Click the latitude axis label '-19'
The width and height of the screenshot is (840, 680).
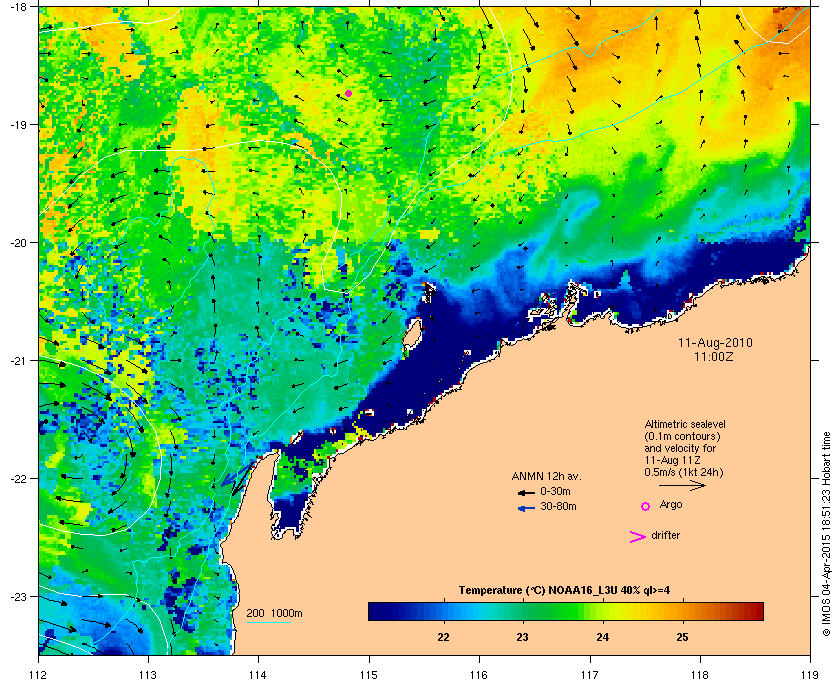[18, 125]
